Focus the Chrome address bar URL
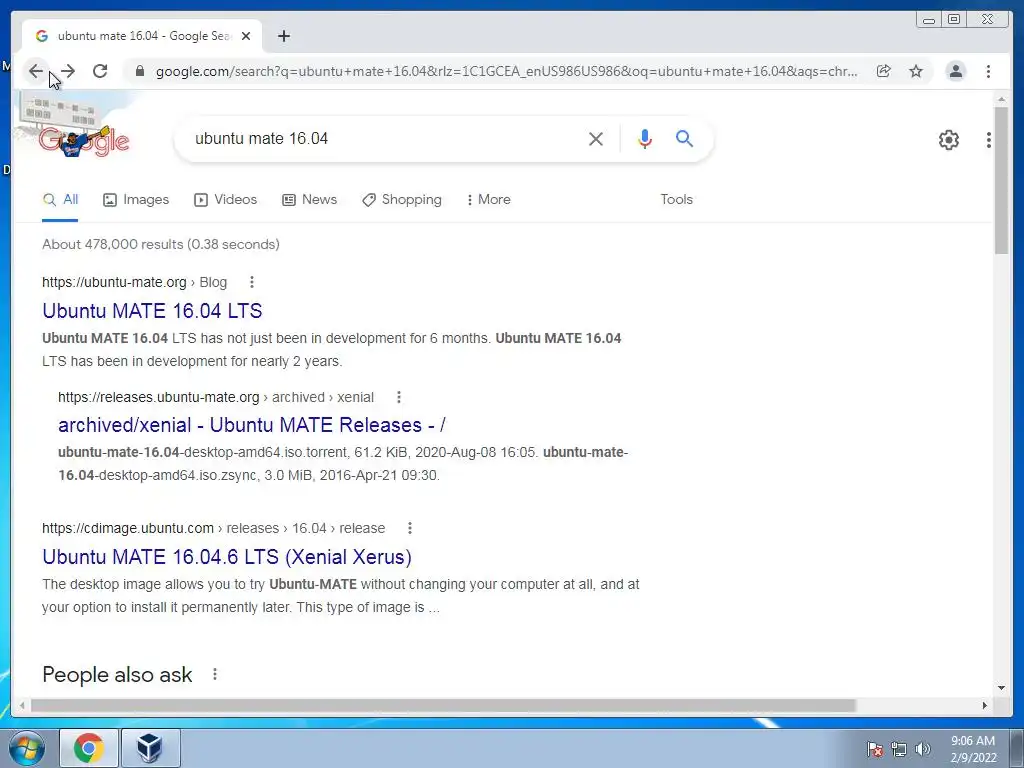The width and height of the screenshot is (1024, 768). [506, 71]
